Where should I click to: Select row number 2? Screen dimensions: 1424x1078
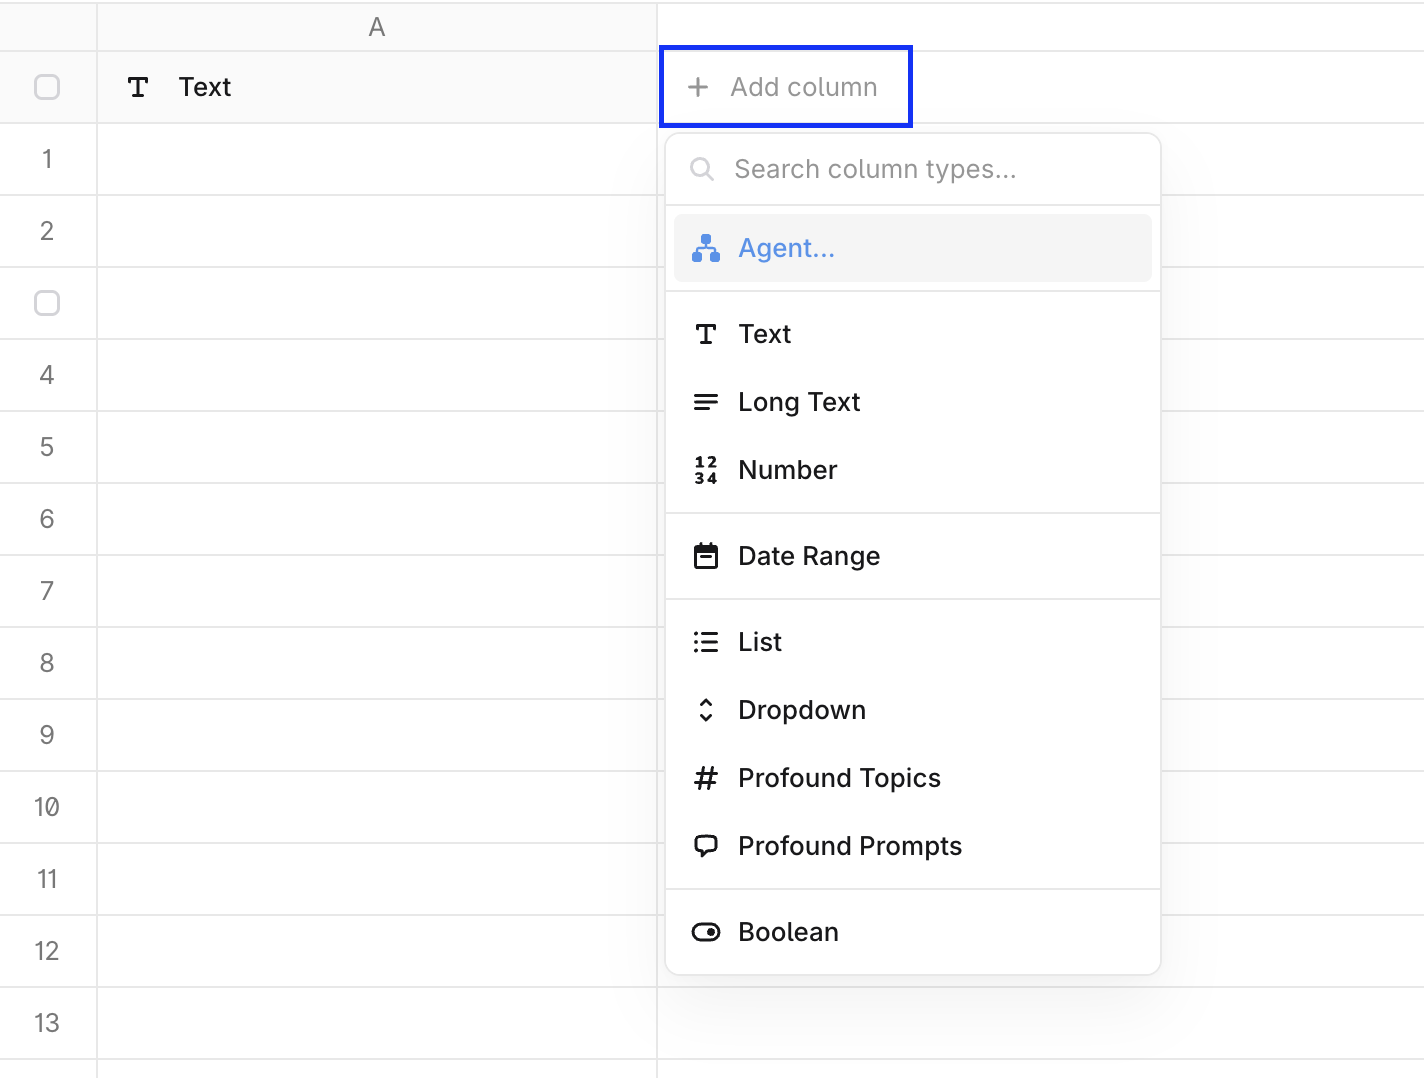(x=47, y=231)
